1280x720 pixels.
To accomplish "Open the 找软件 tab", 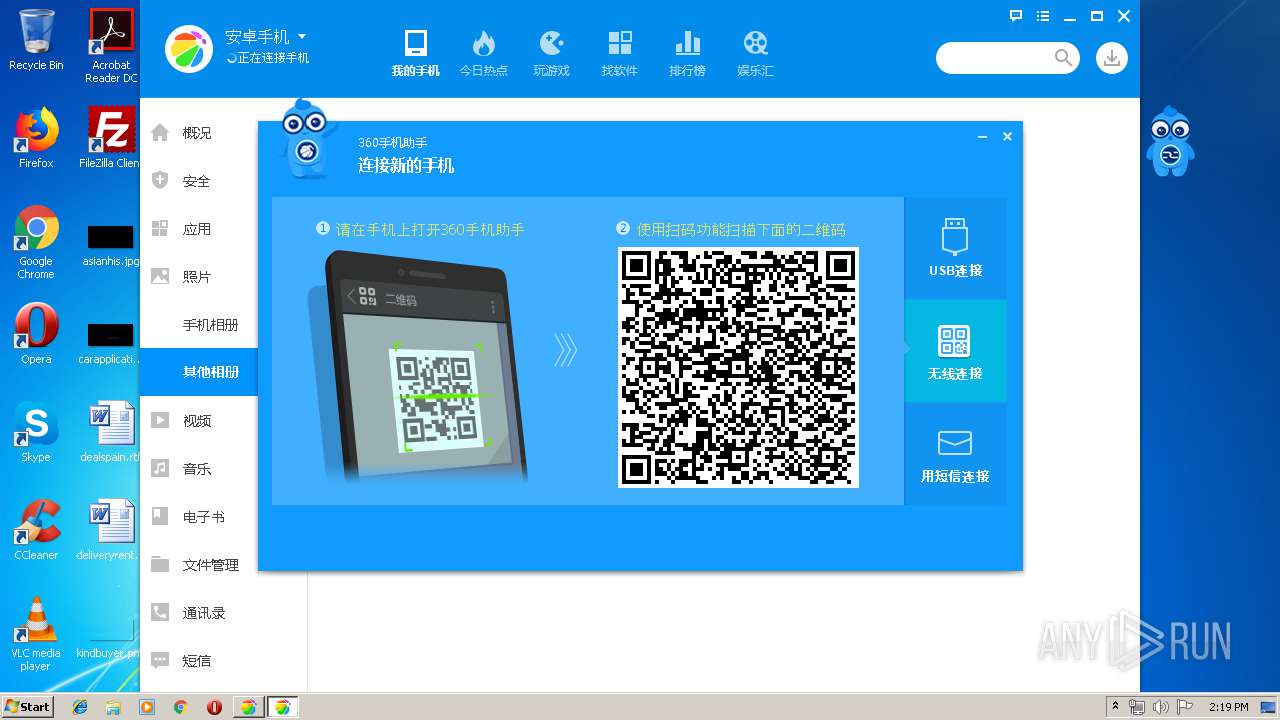I will (619, 53).
